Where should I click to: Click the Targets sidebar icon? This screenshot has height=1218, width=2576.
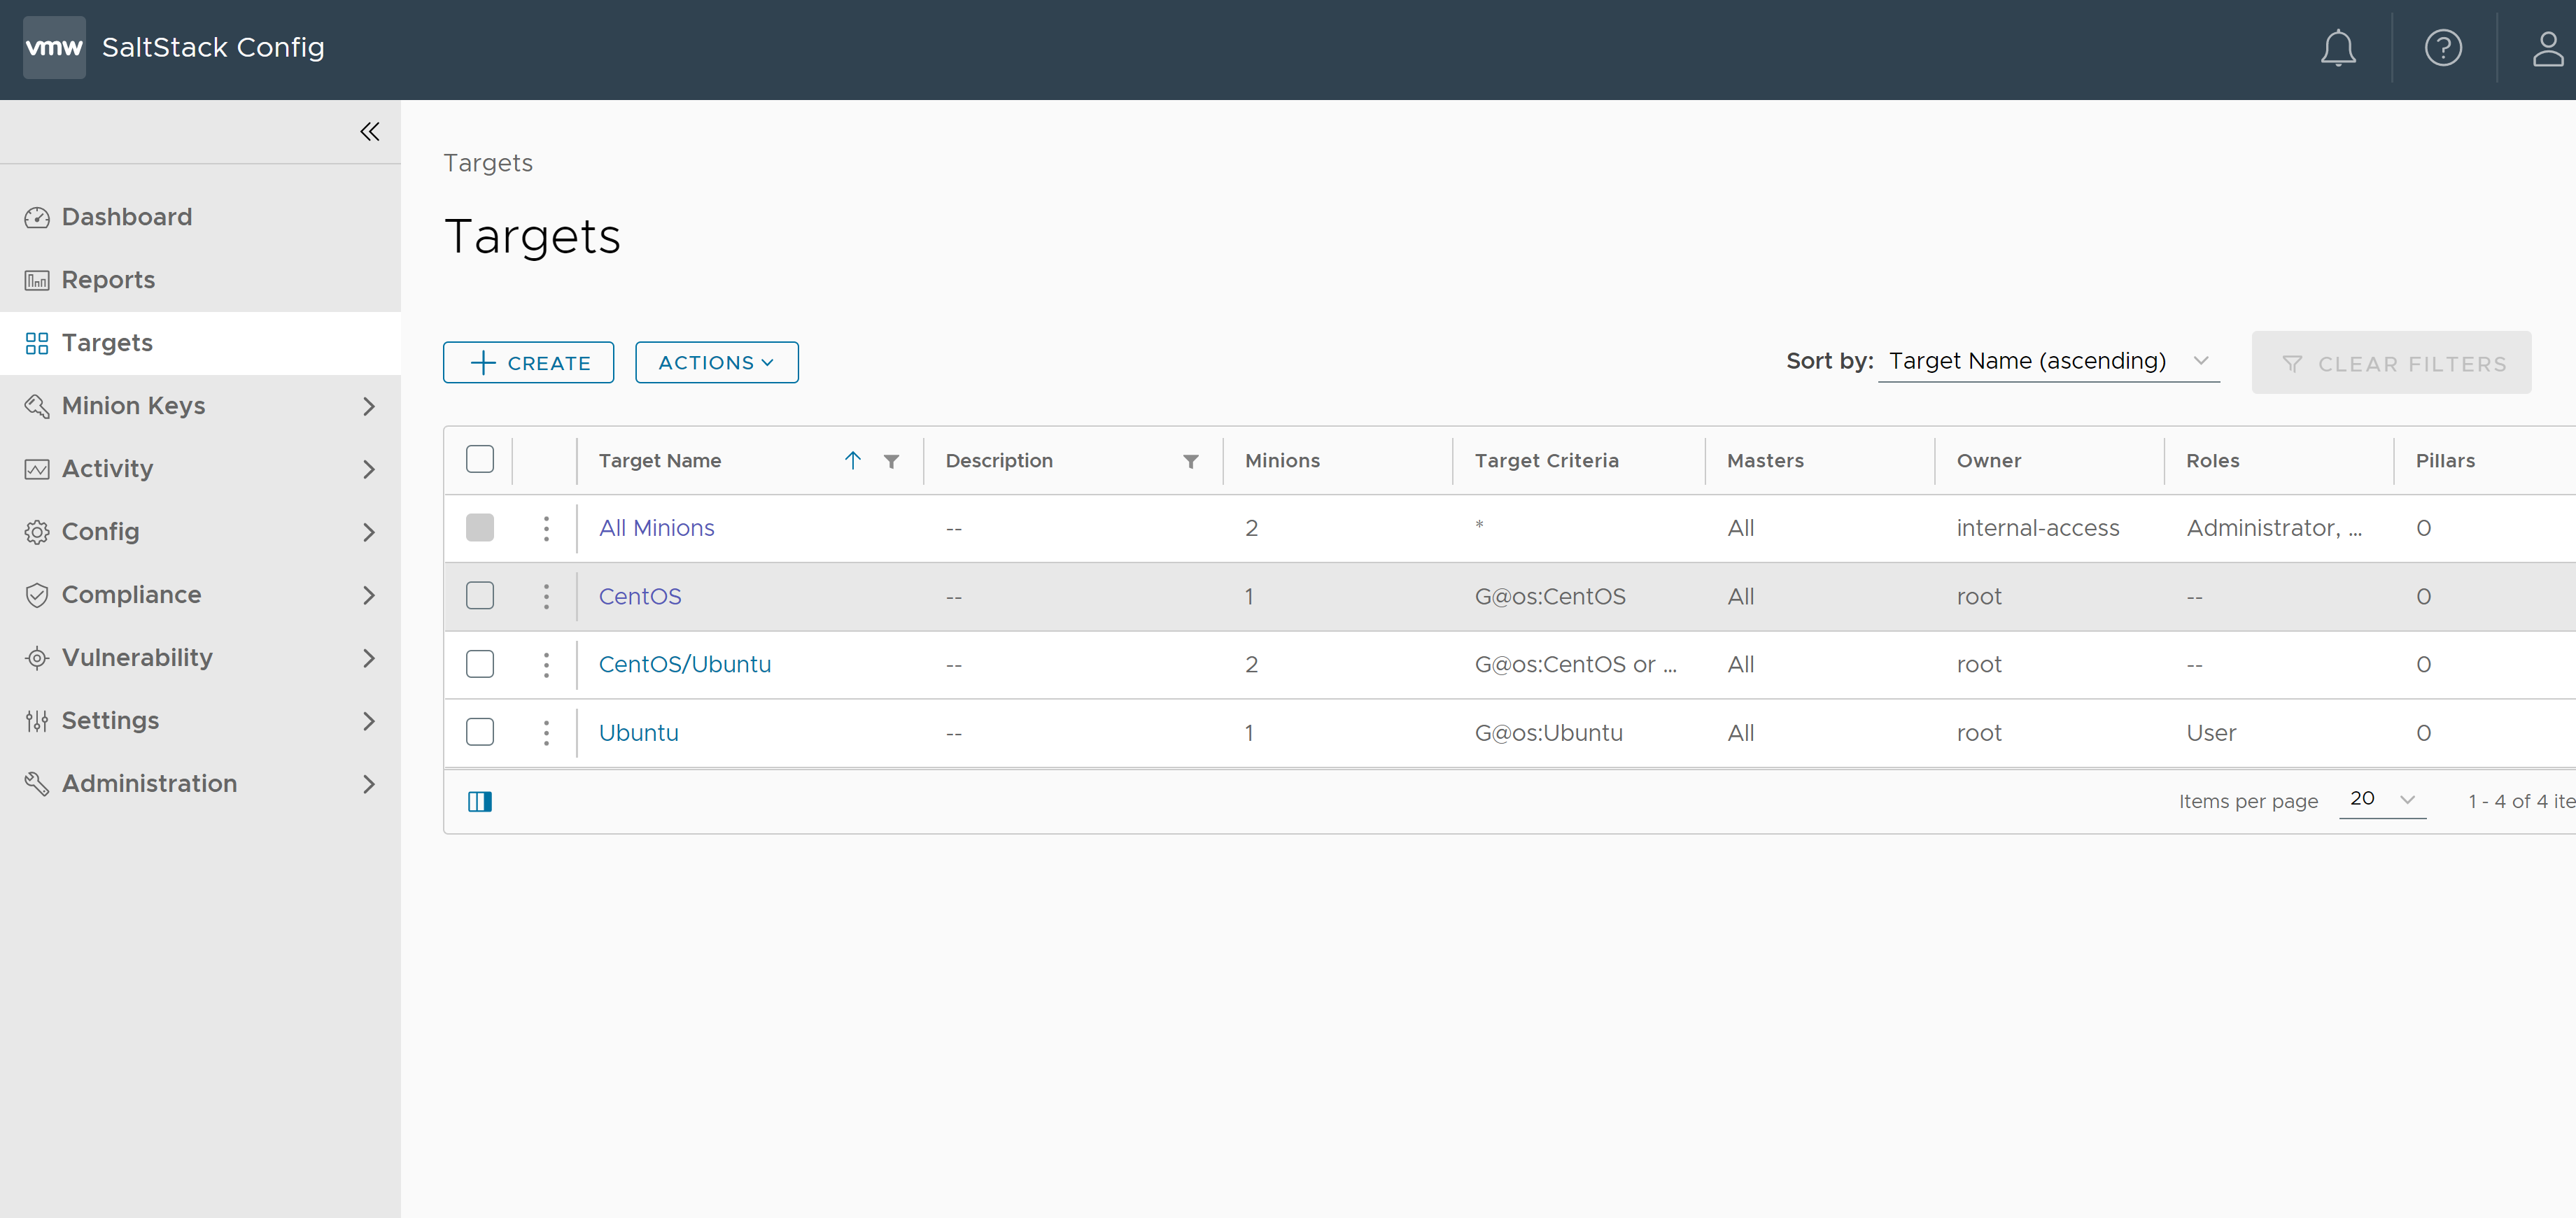click(x=36, y=341)
